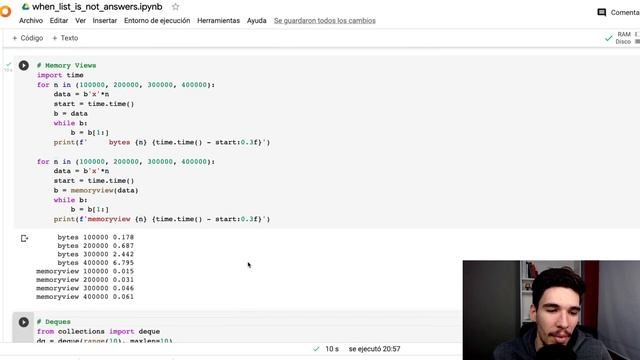Run the Deques code cell

(24, 322)
